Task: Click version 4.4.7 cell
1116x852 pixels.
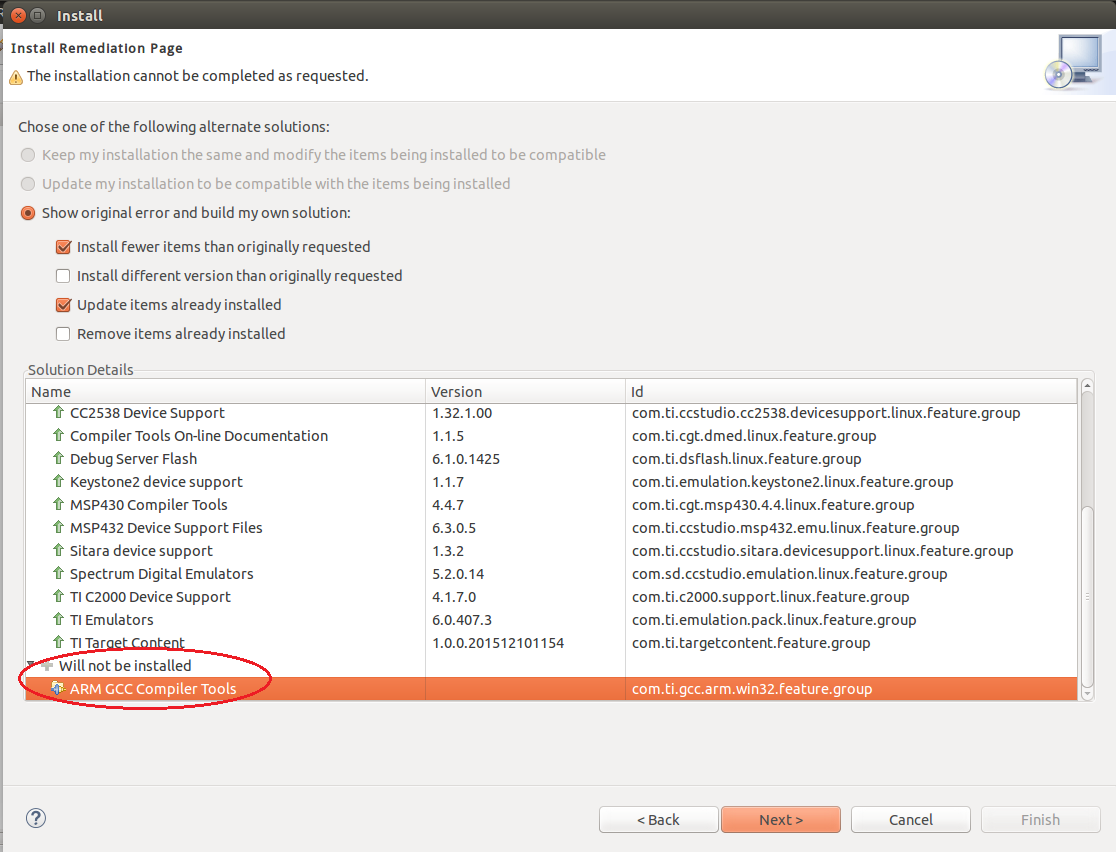Action: click(448, 505)
